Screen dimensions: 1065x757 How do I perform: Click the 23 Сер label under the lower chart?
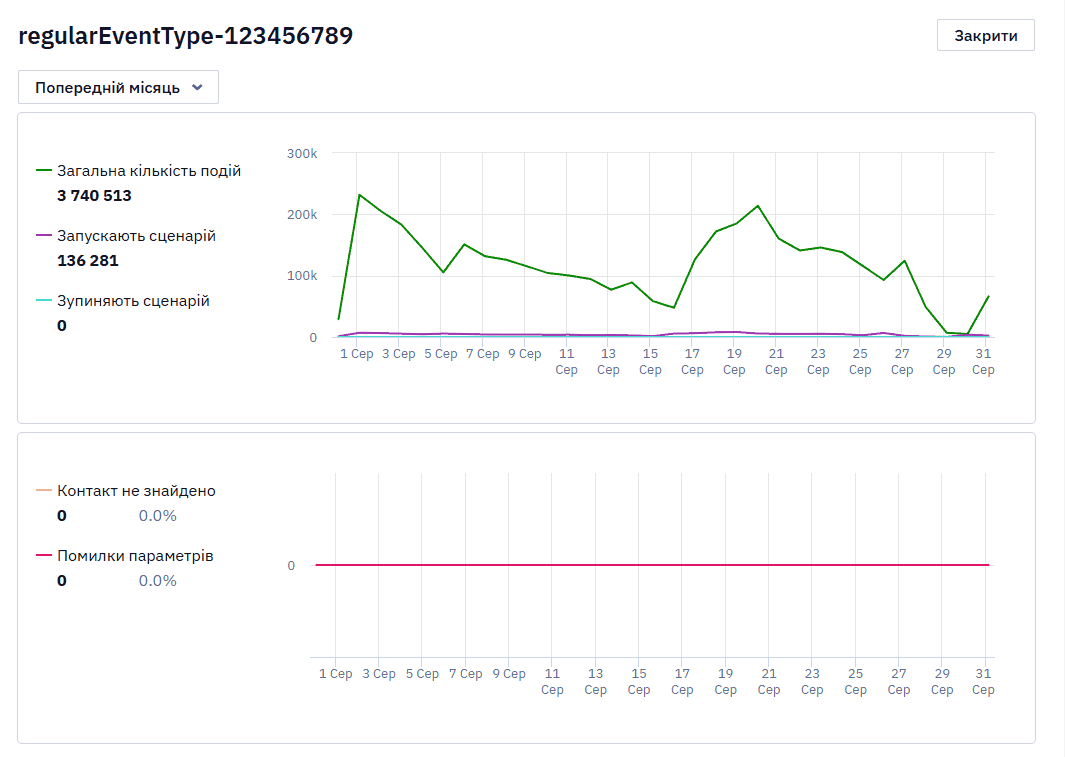click(x=812, y=682)
